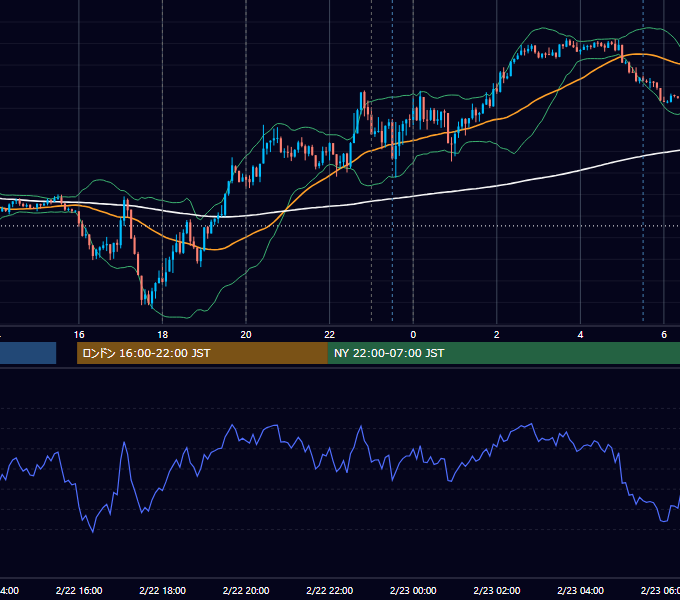Select the blue session bar left of ロンドン
The image size is (680, 600).
[28, 353]
